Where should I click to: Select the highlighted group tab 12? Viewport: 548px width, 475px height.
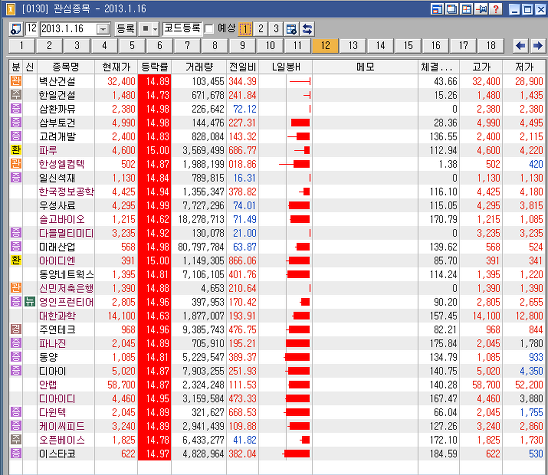click(x=325, y=45)
